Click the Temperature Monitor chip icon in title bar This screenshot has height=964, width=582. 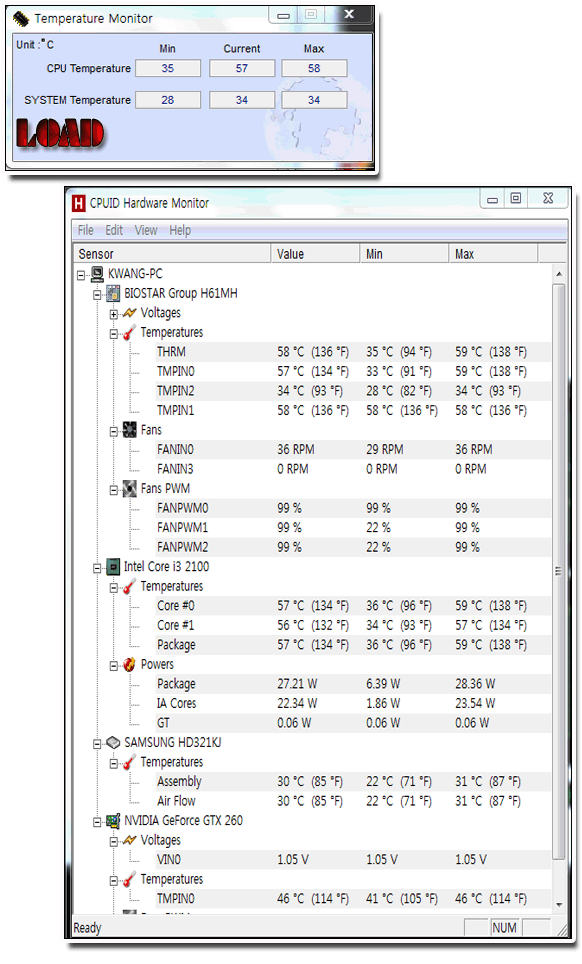(x=22, y=19)
